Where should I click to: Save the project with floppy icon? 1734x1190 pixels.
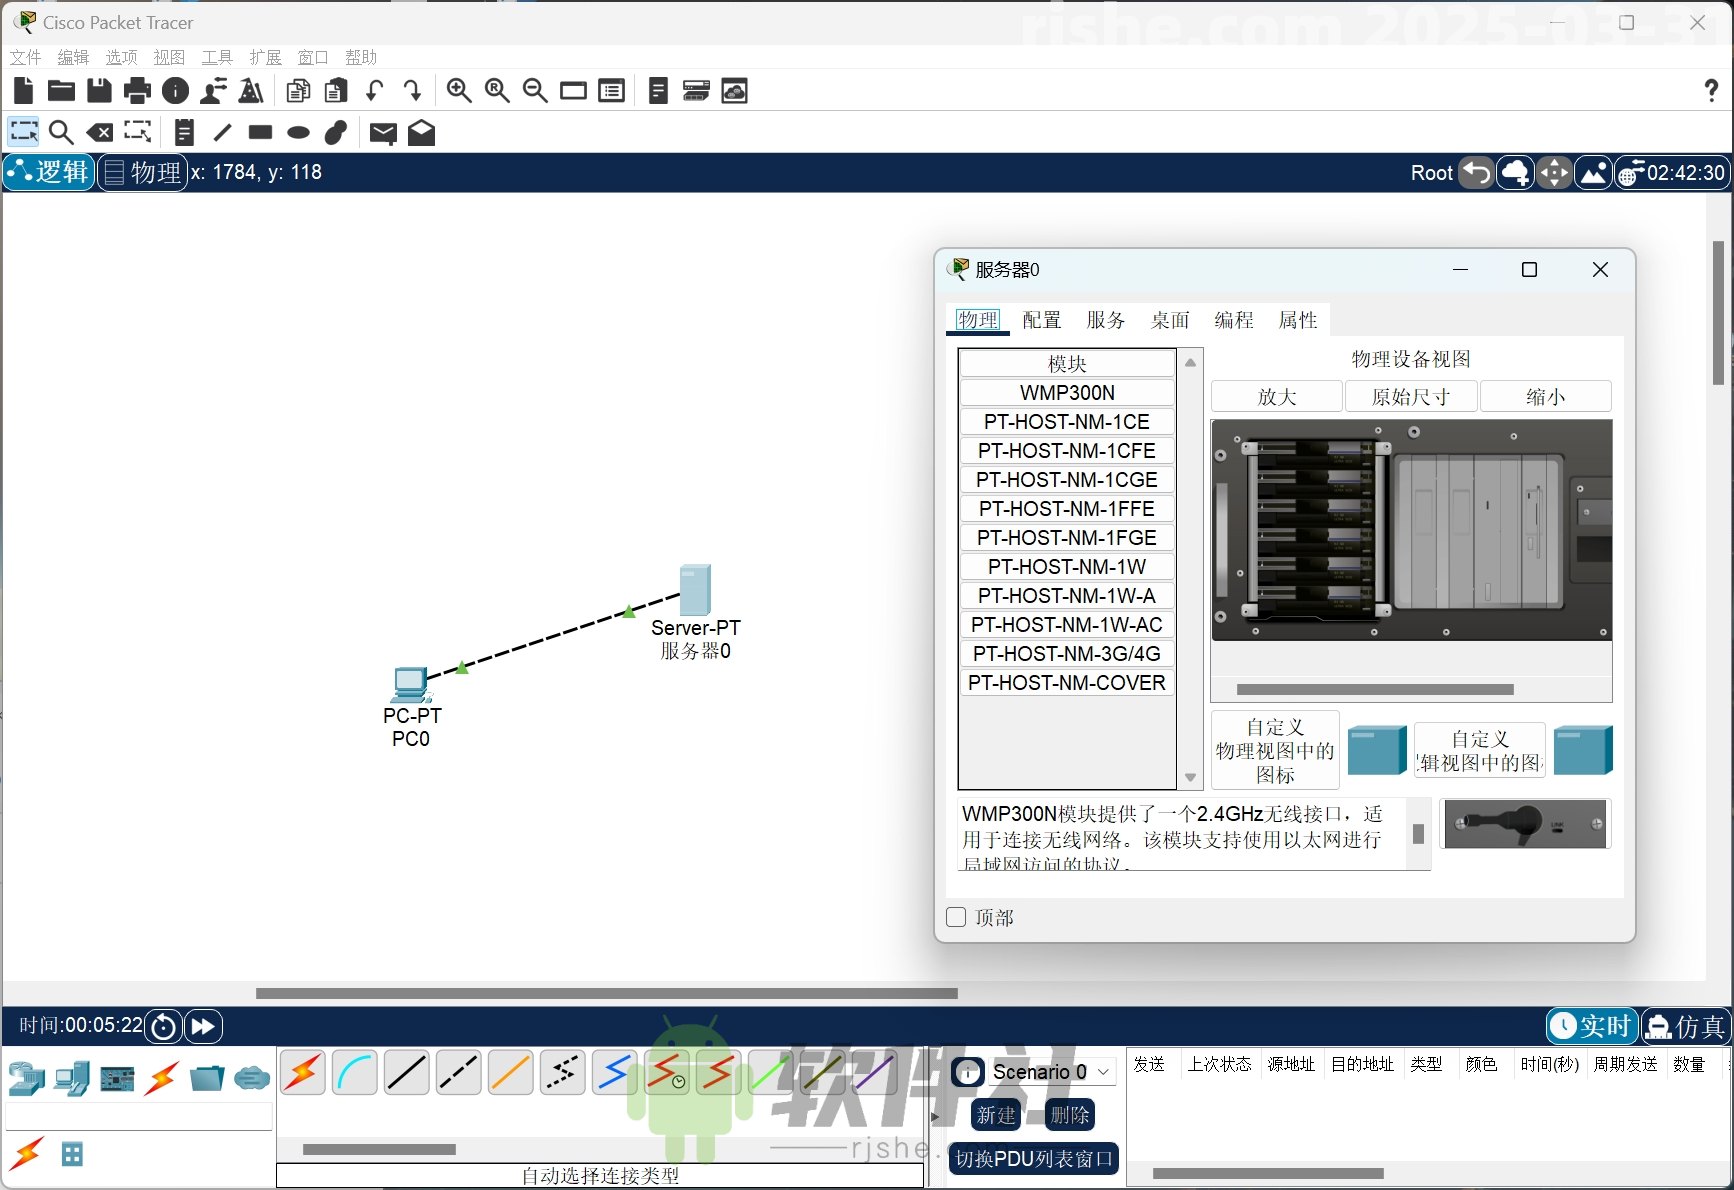[x=99, y=91]
